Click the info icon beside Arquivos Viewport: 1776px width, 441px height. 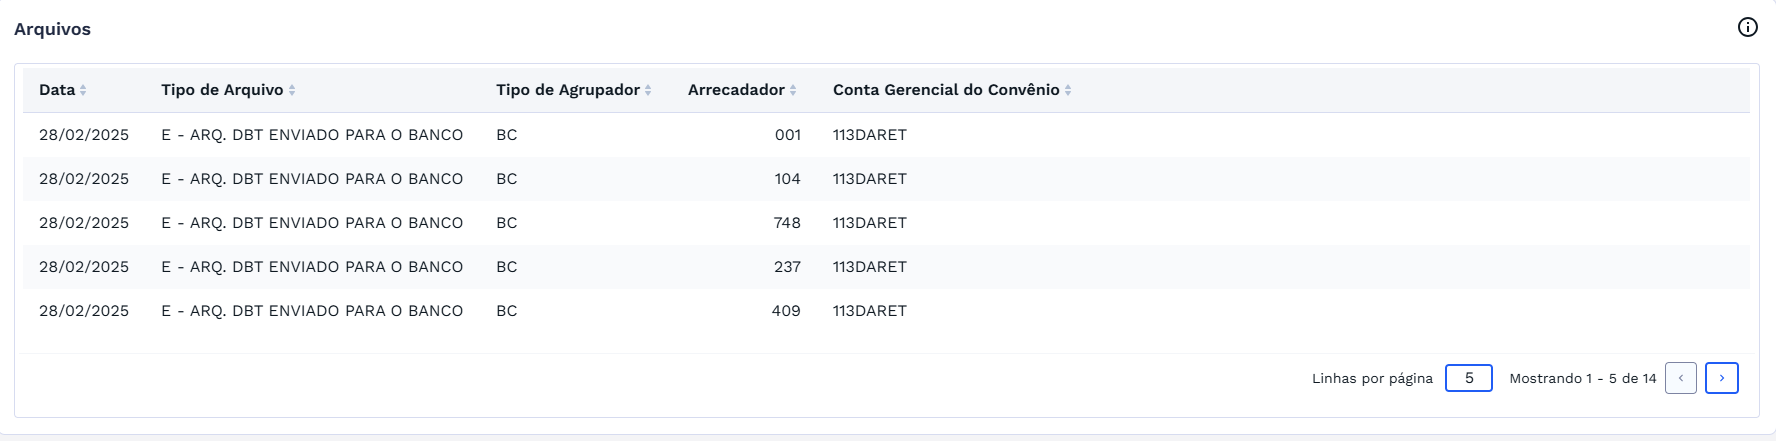[x=1747, y=27]
